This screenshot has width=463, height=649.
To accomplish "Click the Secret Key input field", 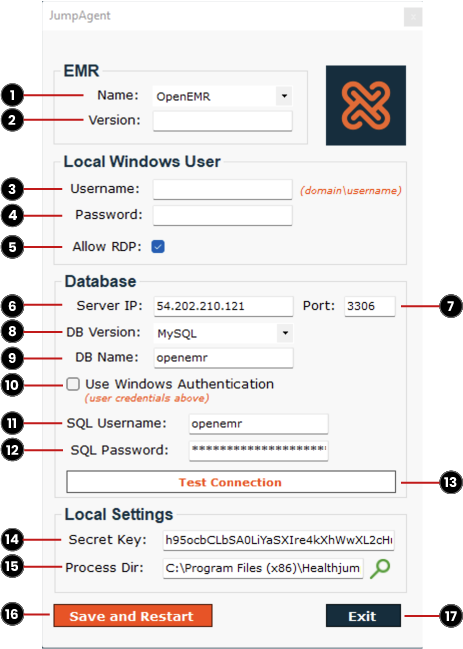I will coord(278,540).
